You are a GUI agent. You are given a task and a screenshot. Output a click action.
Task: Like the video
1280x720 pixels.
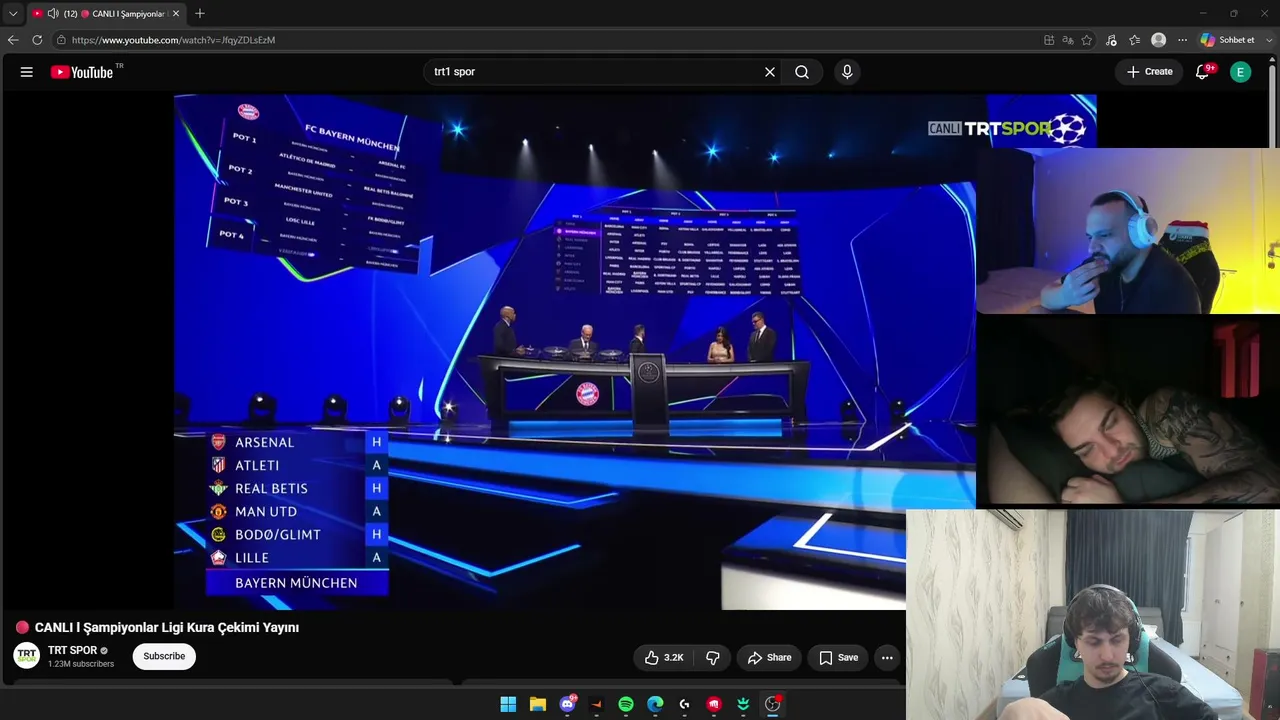tap(664, 657)
